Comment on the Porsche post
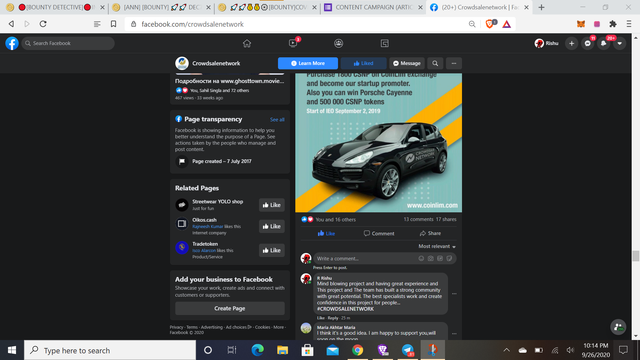640x360 pixels. pyautogui.click(x=379, y=233)
